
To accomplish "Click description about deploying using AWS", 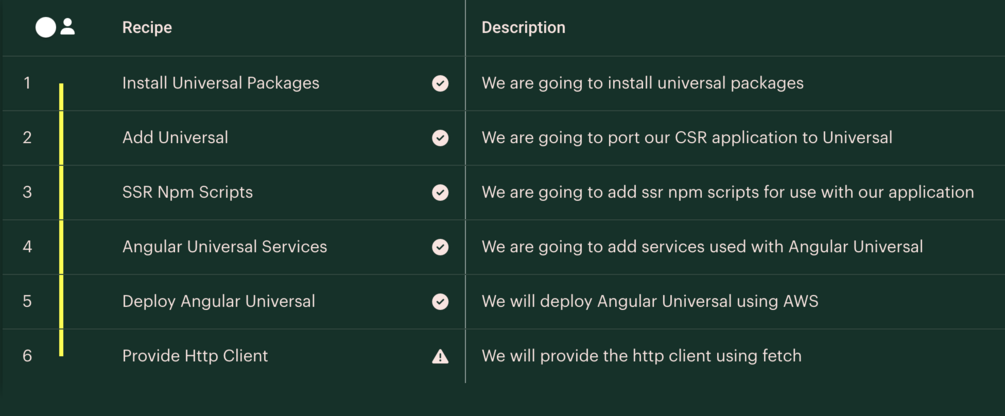I will coord(650,301).
